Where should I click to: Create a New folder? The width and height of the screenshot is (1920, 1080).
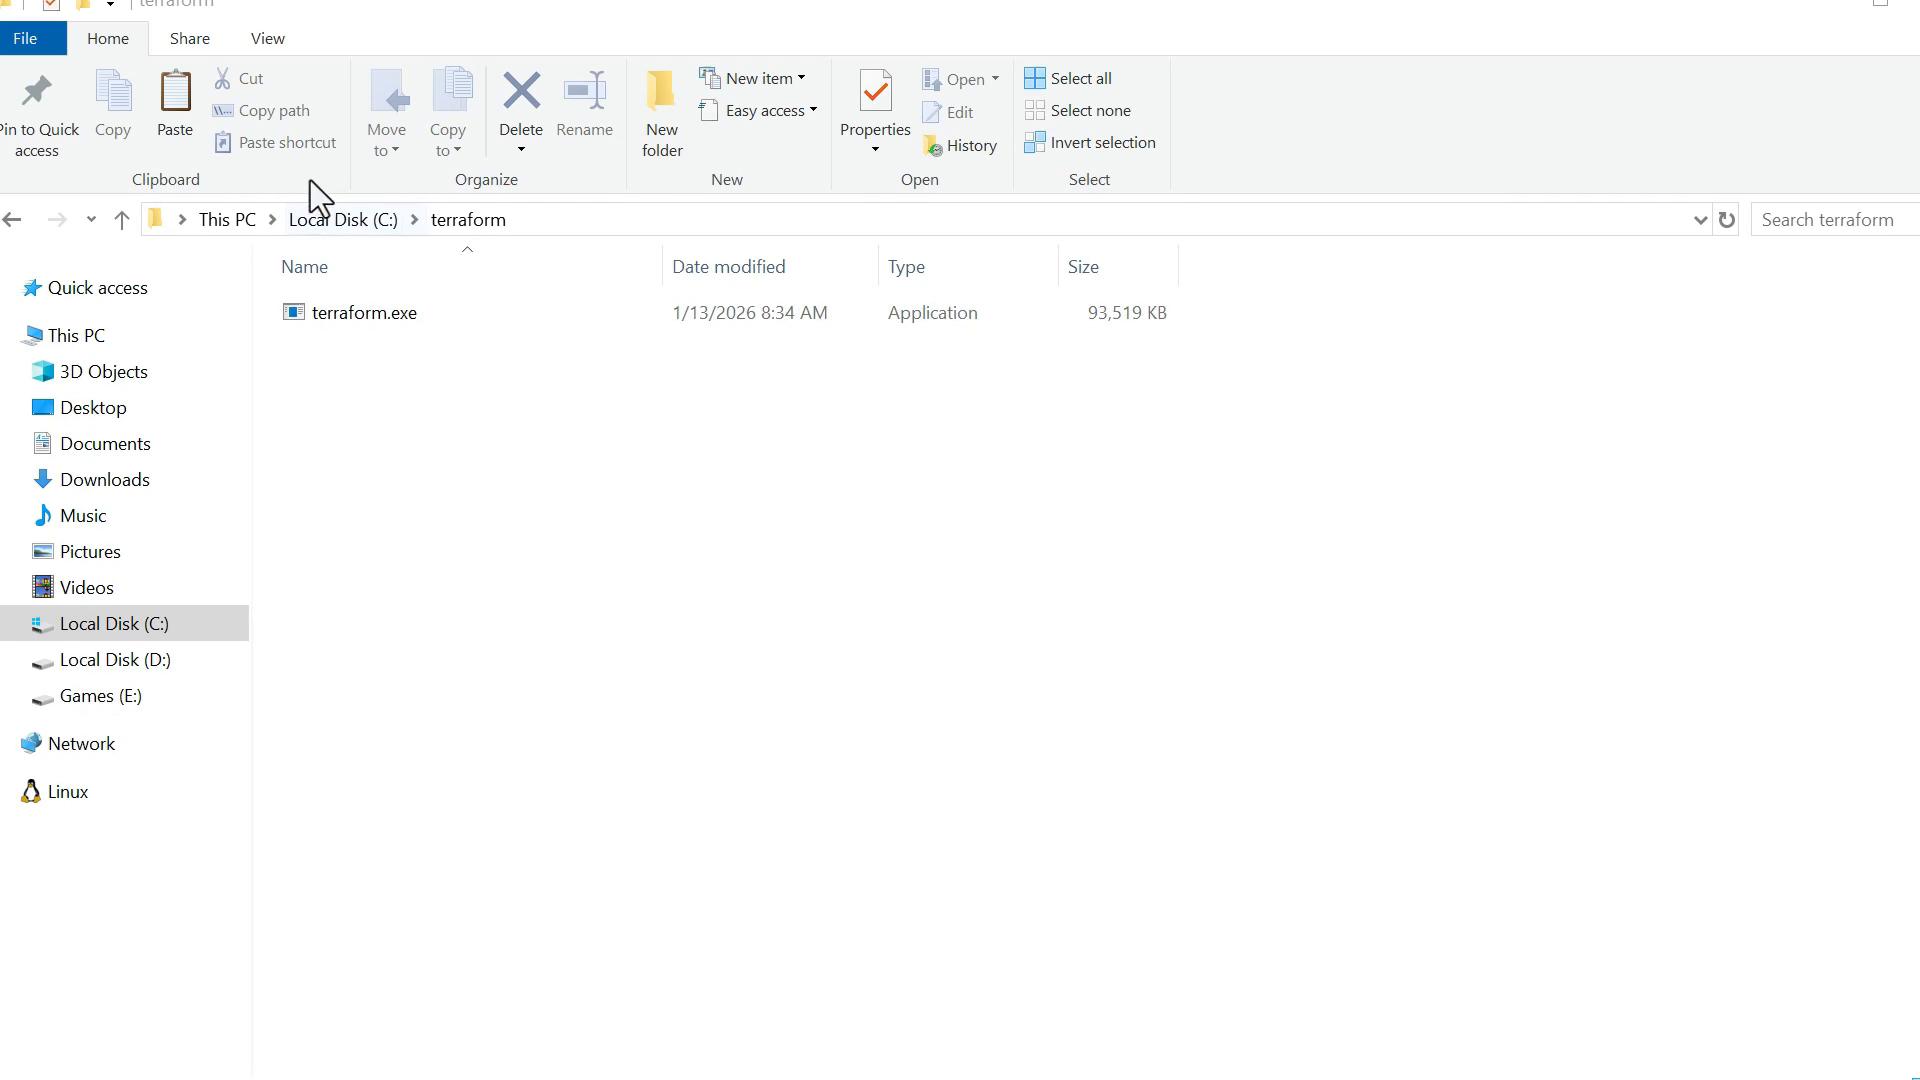point(662,114)
